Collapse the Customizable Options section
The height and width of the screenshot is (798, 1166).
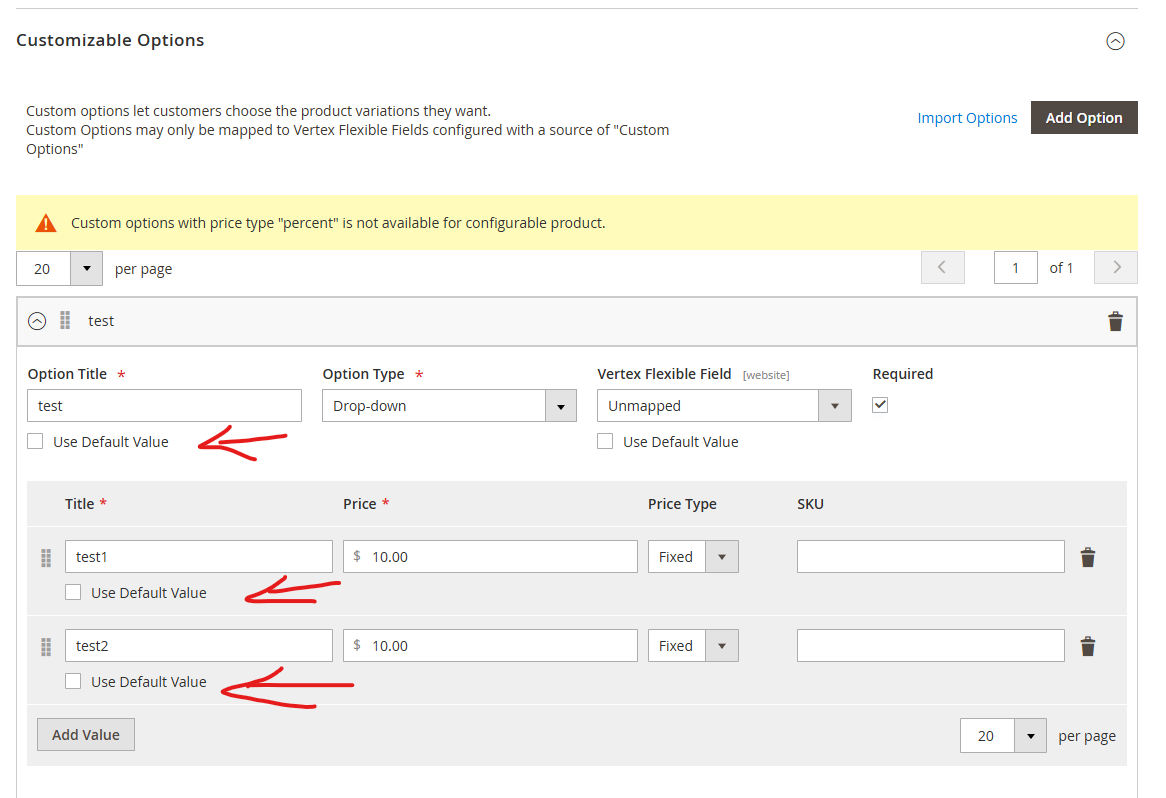pos(1115,41)
